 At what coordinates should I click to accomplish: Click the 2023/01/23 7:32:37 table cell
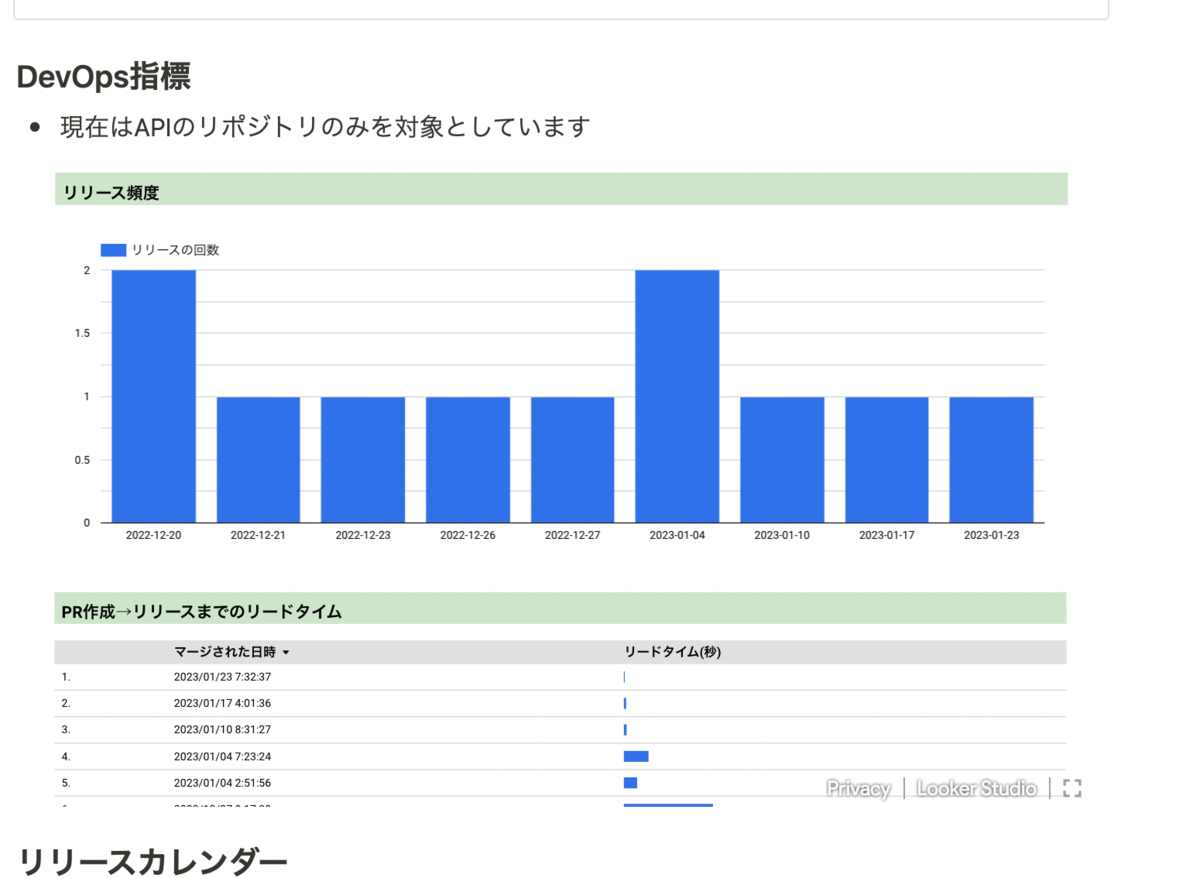click(x=223, y=677)
